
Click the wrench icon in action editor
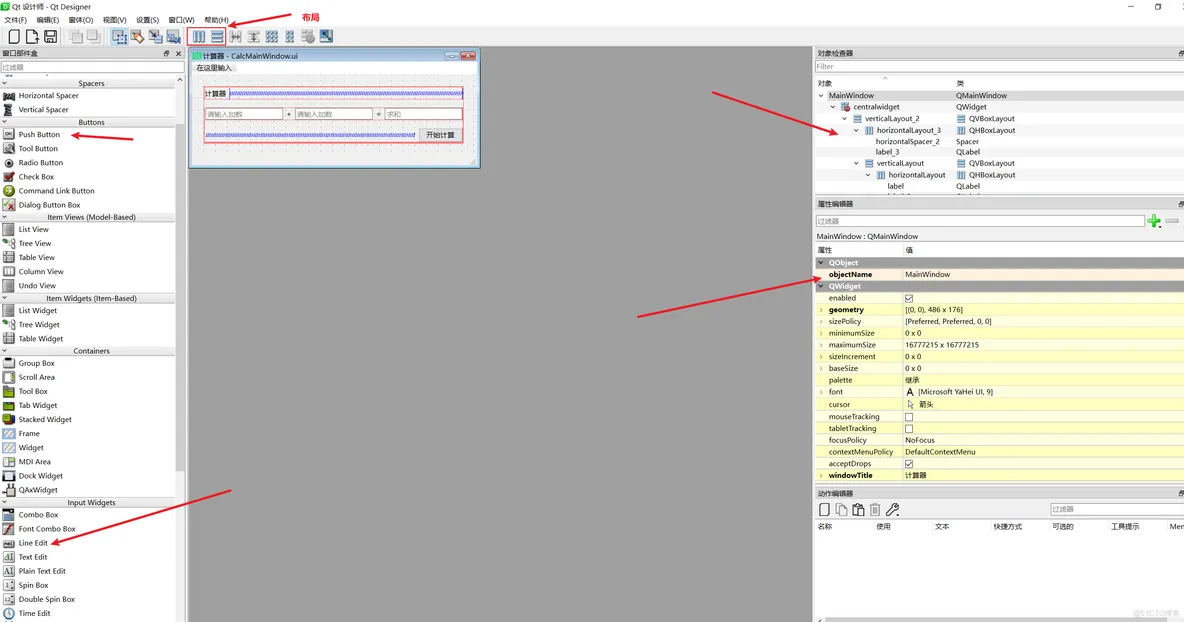coord(893,510)
